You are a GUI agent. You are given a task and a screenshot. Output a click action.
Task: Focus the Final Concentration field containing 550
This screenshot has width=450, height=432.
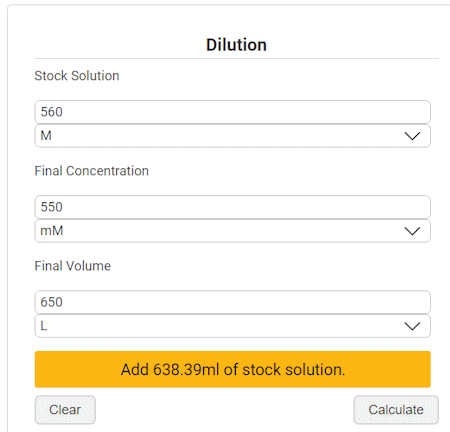coord(233,207)
